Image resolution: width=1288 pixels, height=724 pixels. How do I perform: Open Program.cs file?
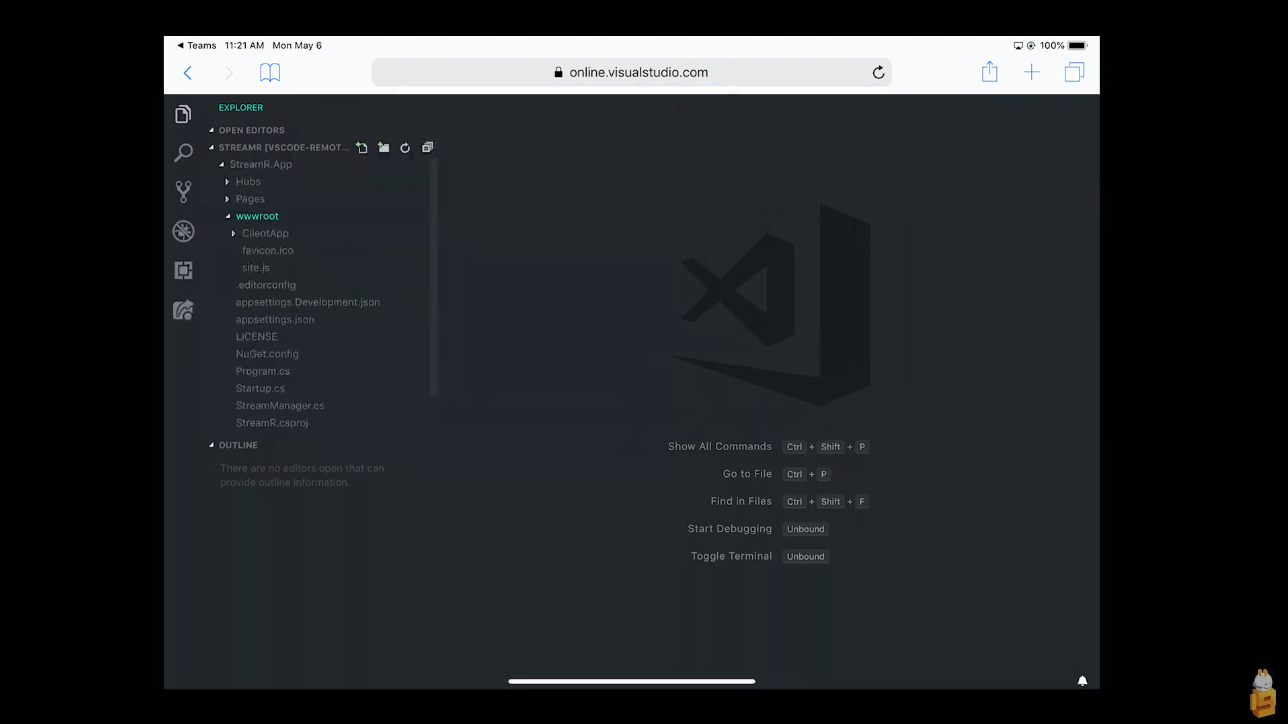[x=262, y=371]
